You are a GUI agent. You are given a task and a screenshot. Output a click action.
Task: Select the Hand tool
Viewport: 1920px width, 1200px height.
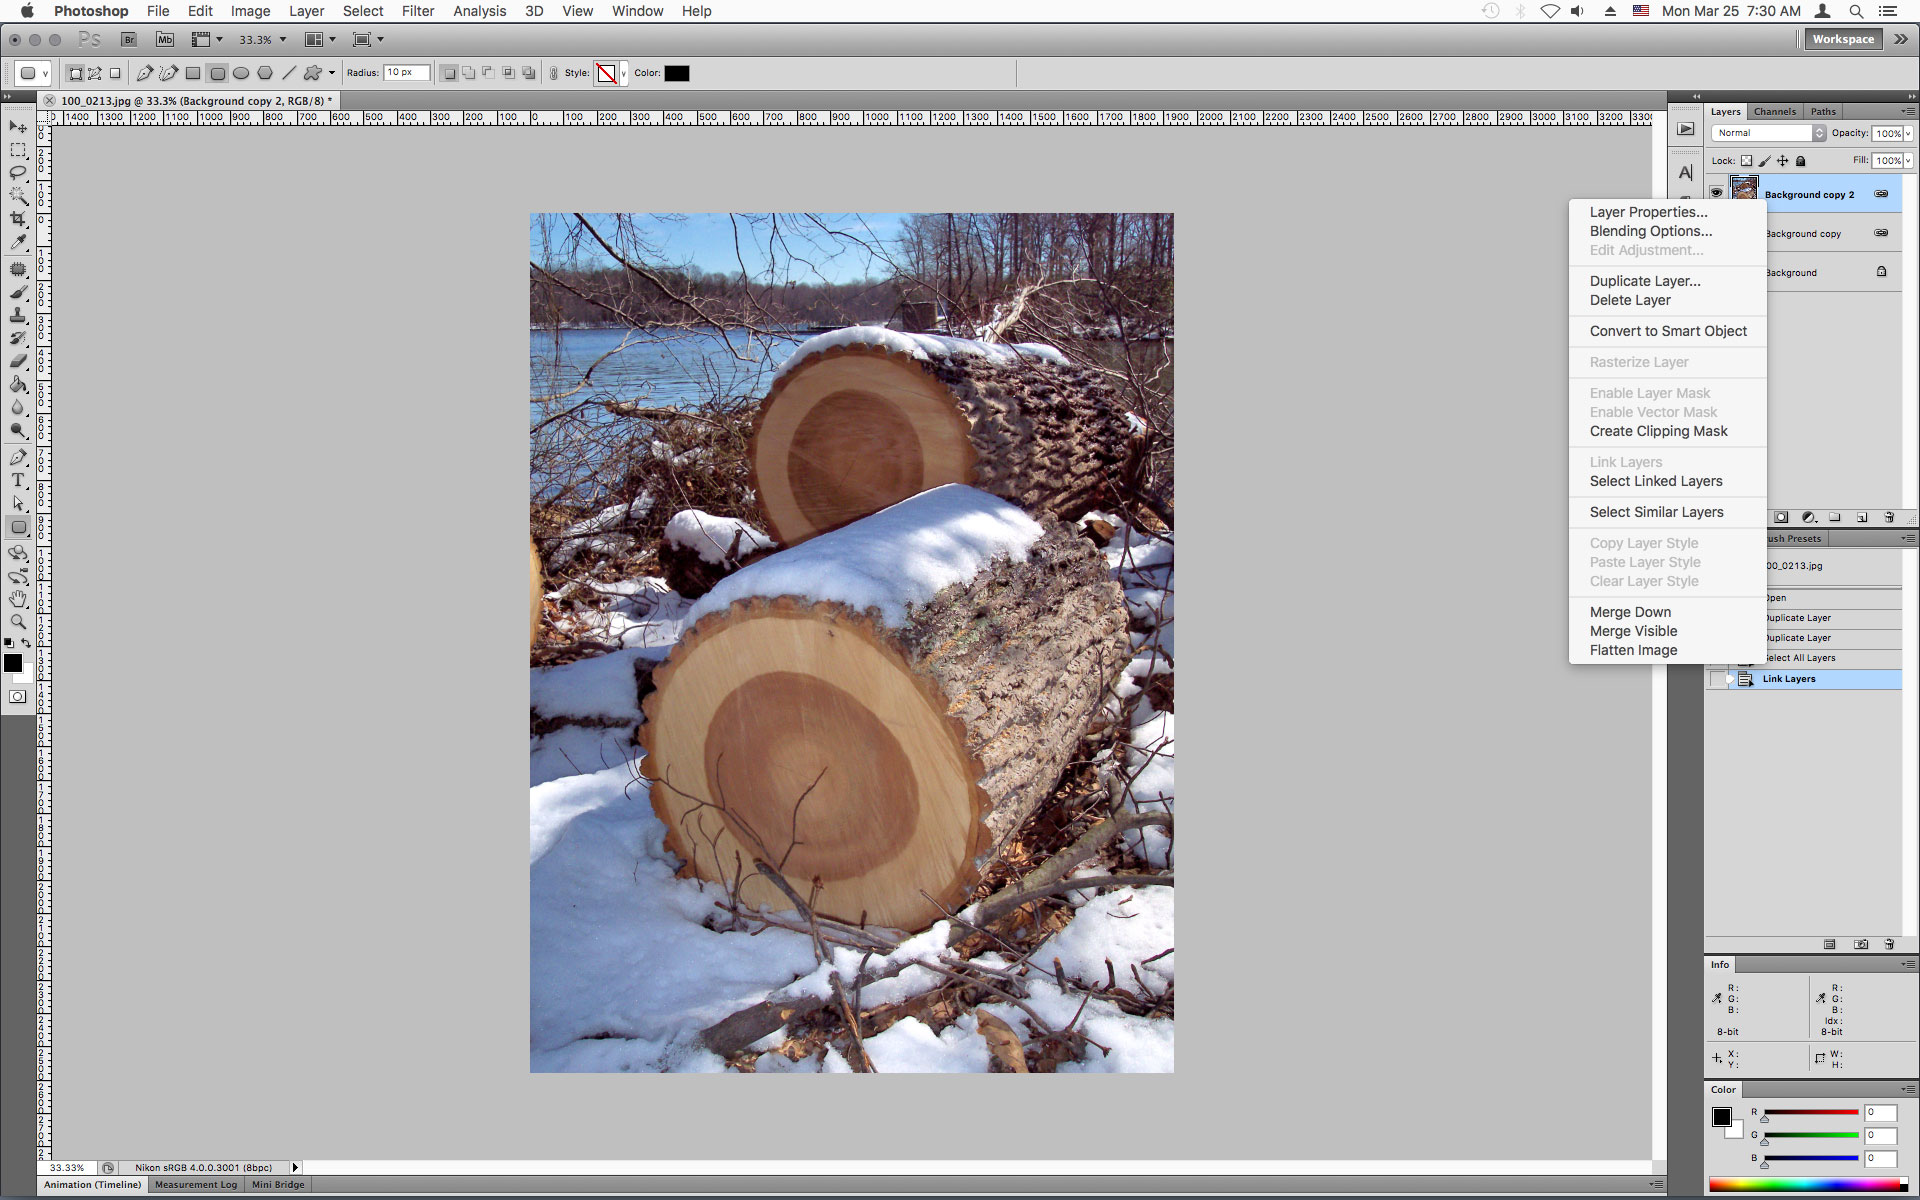(x=18, y=599)
